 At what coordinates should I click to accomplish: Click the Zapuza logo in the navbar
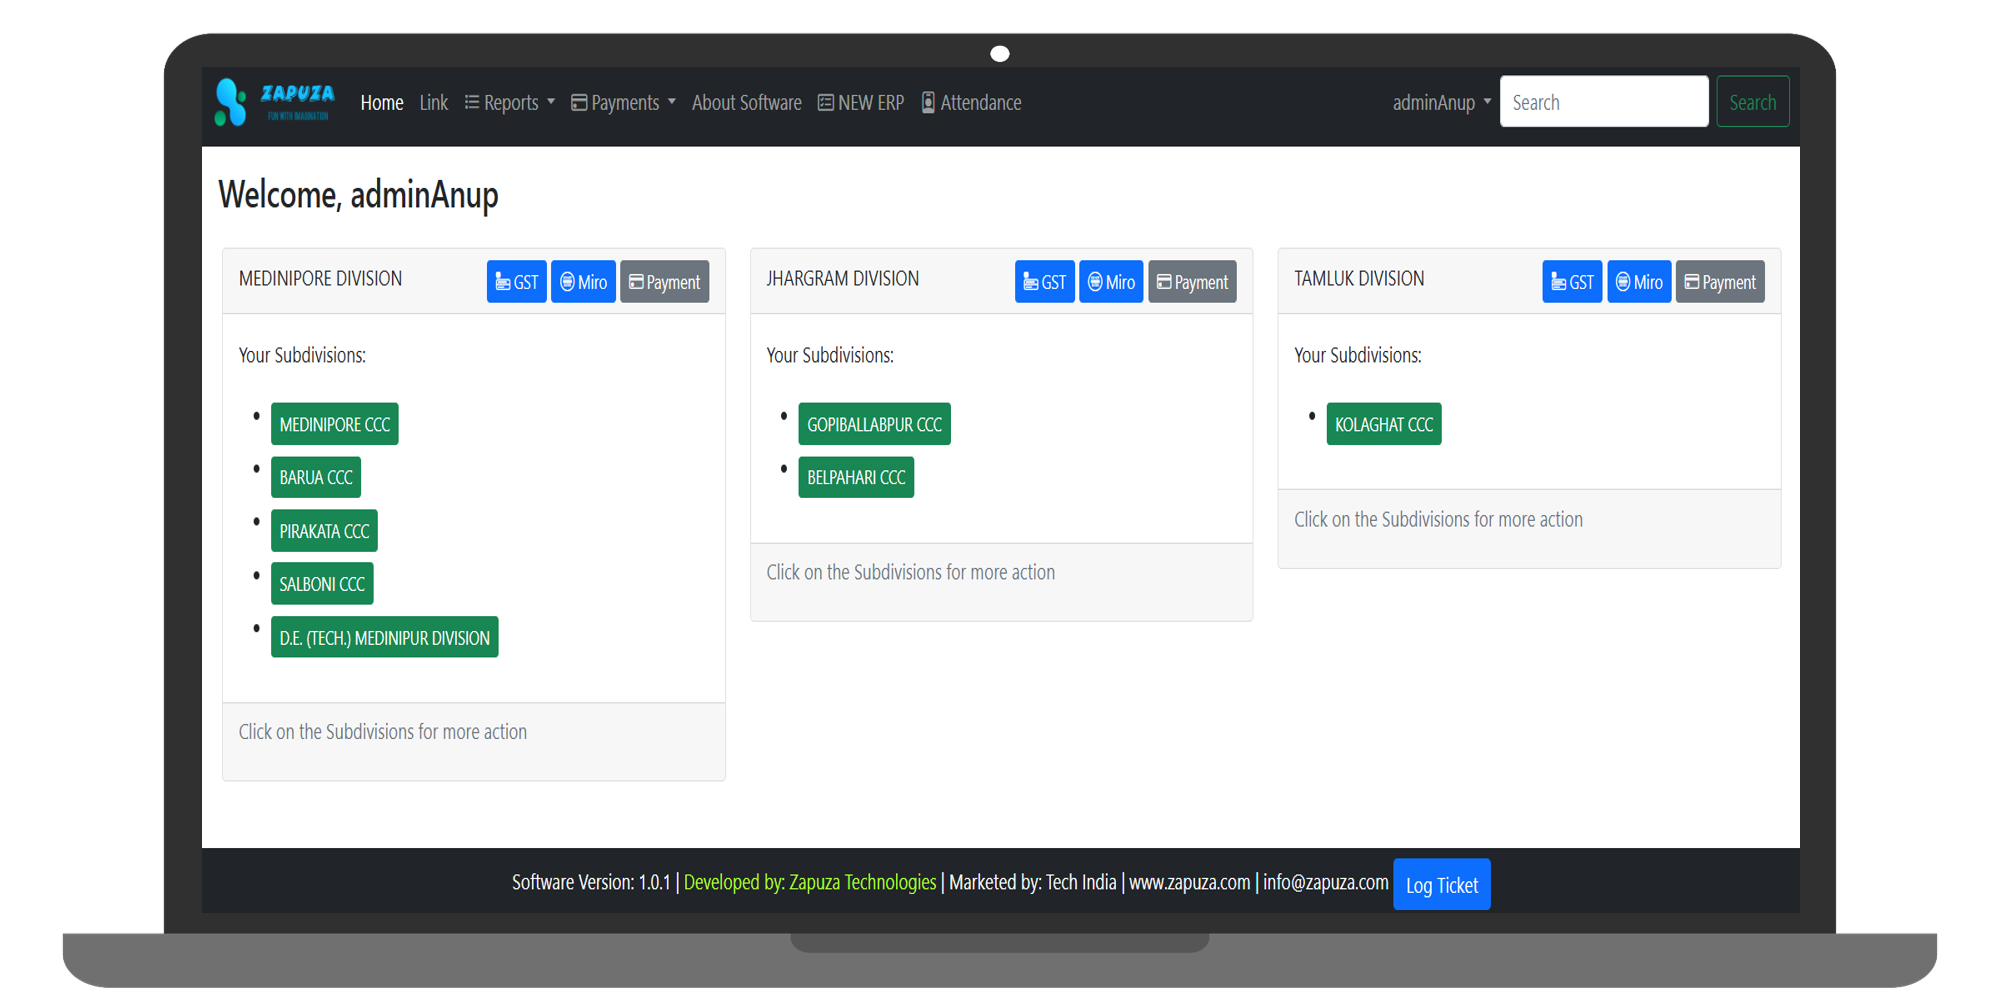275,102
